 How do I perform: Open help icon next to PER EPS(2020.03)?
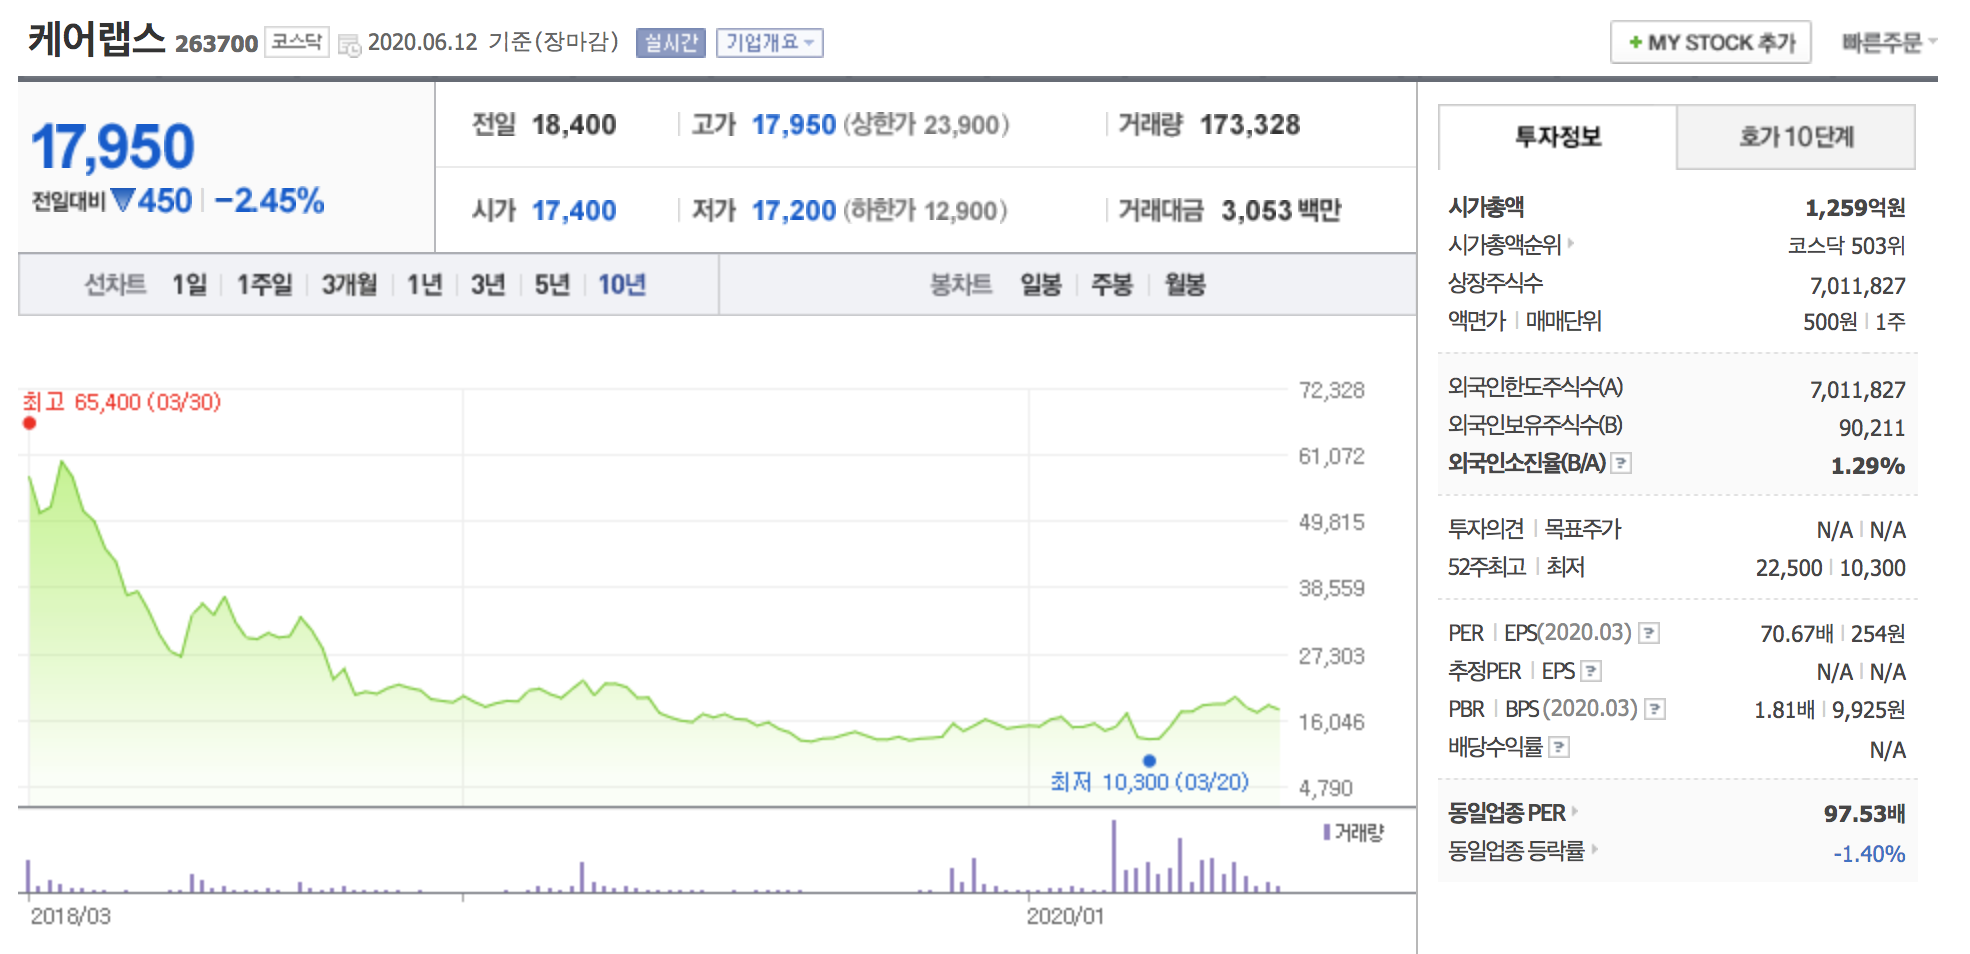click(1650, 633)
